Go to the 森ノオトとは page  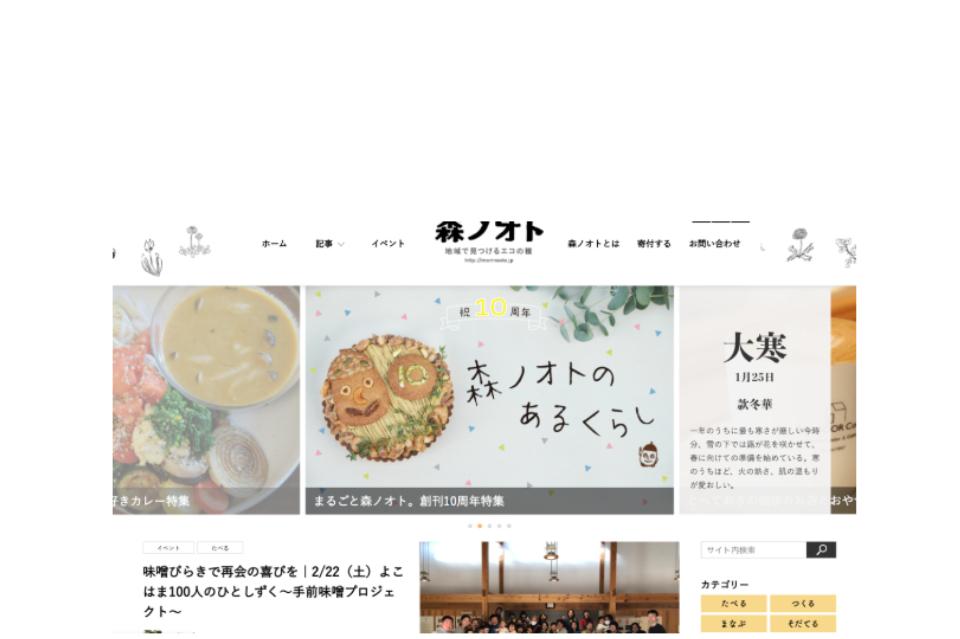point(593,244)
